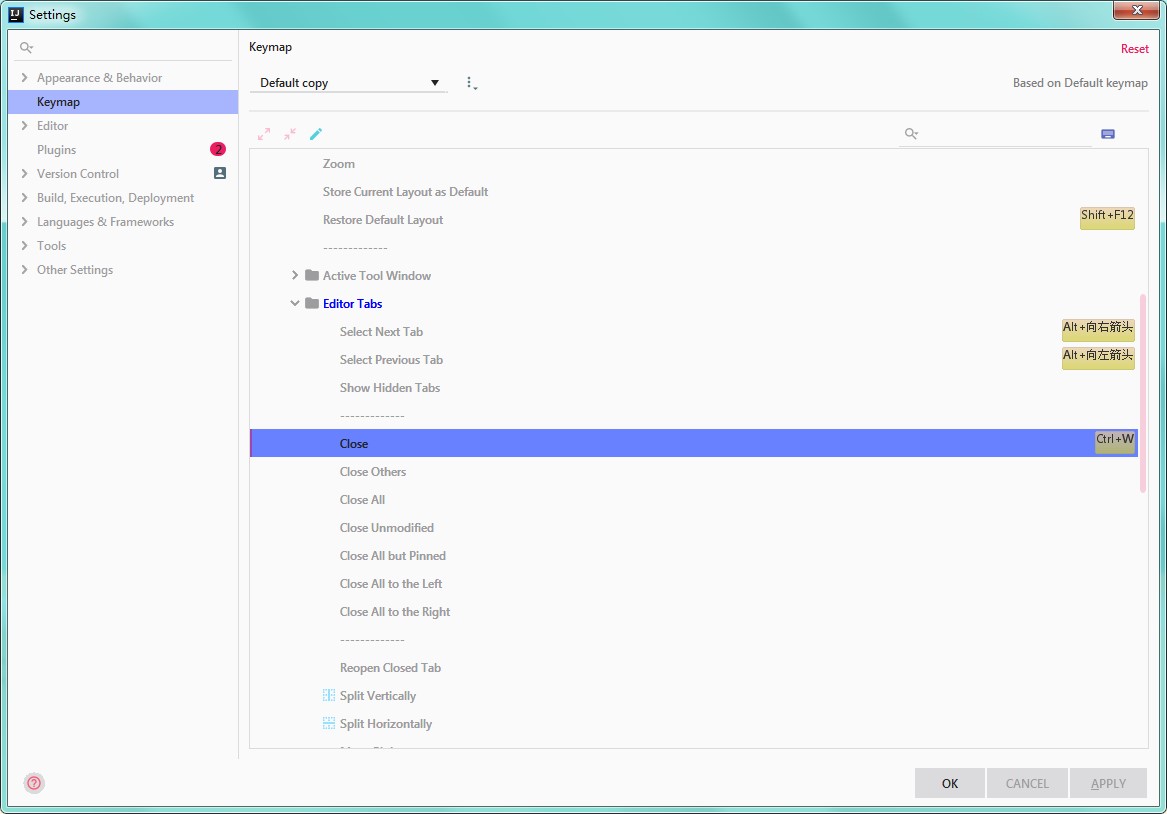The image size is (1167, 814).
Task: Select Keymap in the settings sidebar
Action: (123, 102)
